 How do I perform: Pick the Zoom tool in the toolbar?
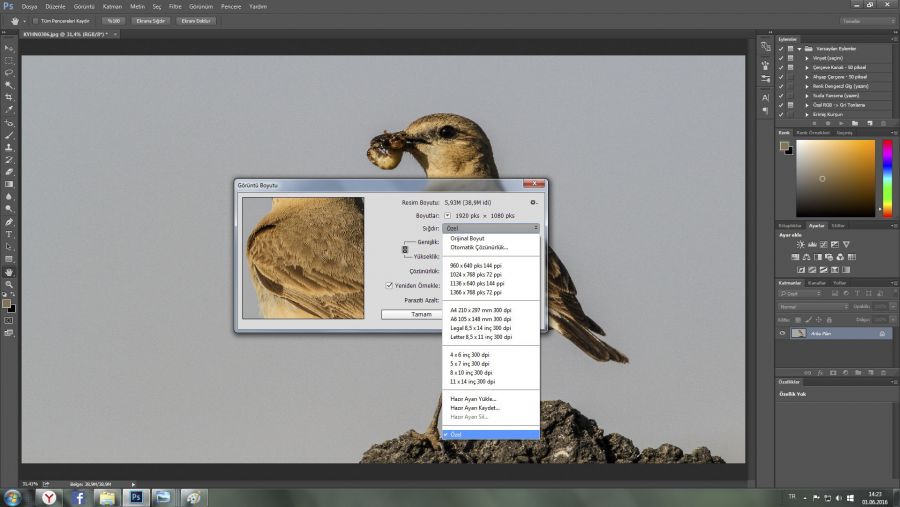click(x=9, y=284)
